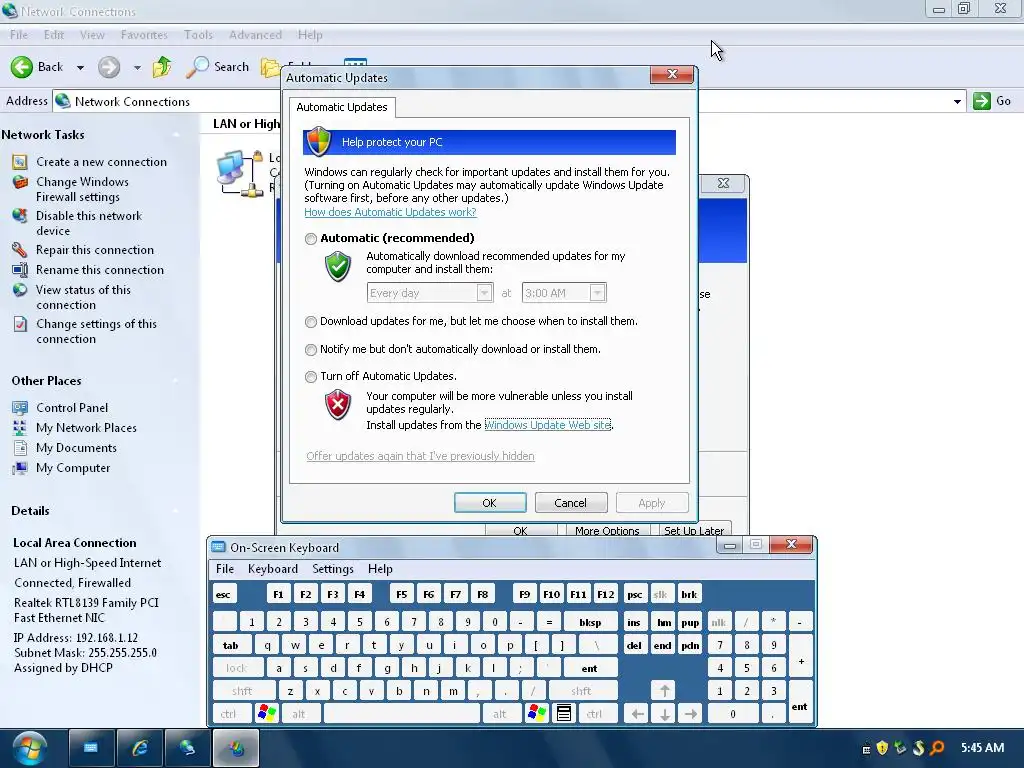Click the Repair this connection wrench icon
This screenshot has height=768, width=1024.
pyautogui.click(x=20, y=249)
